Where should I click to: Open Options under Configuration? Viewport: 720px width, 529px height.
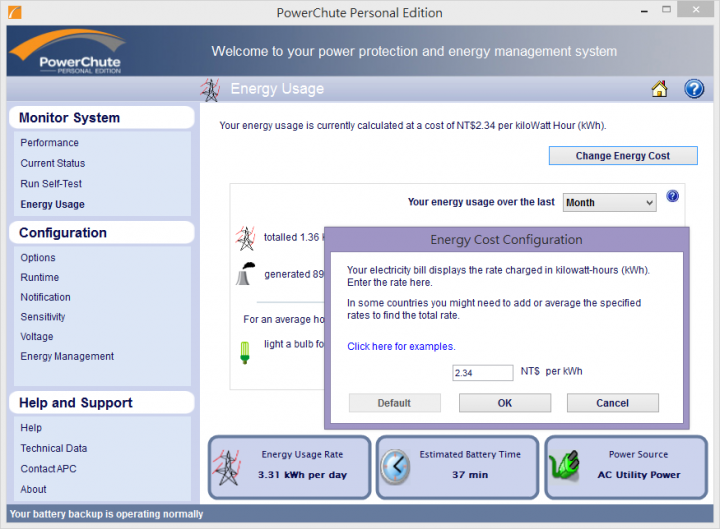38,258
